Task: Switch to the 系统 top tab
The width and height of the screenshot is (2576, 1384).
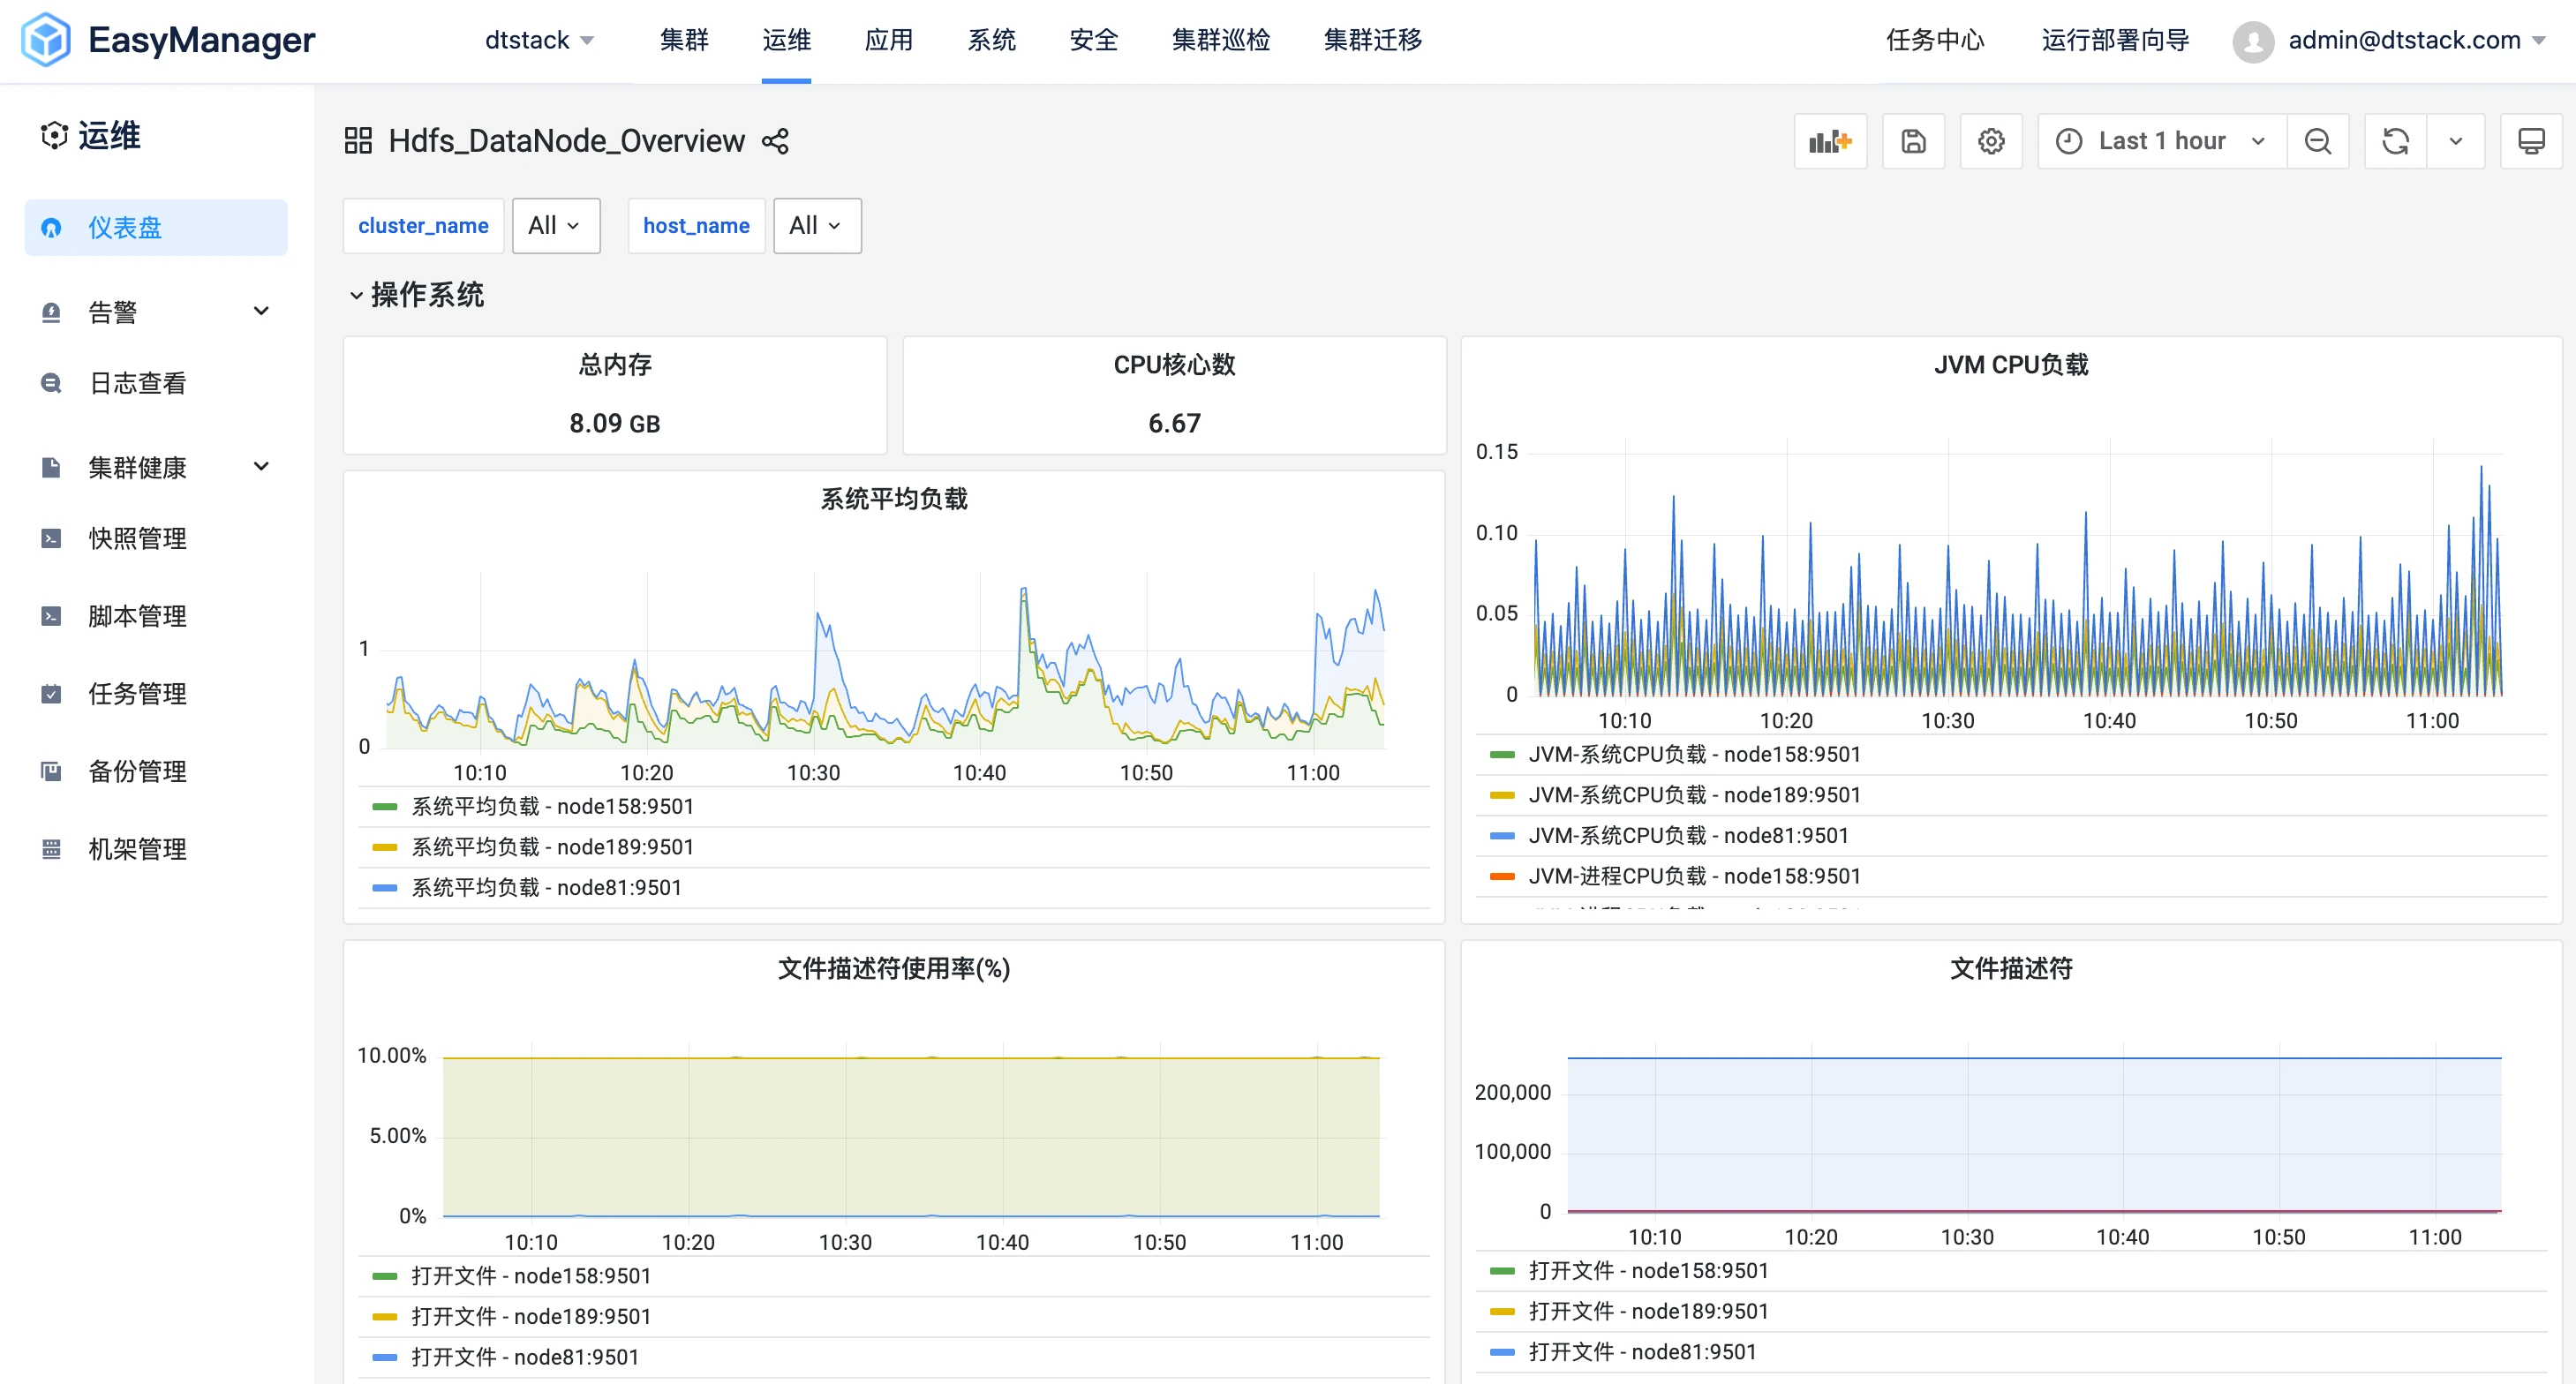Action: pyautogui.click(x=991, y=41)
